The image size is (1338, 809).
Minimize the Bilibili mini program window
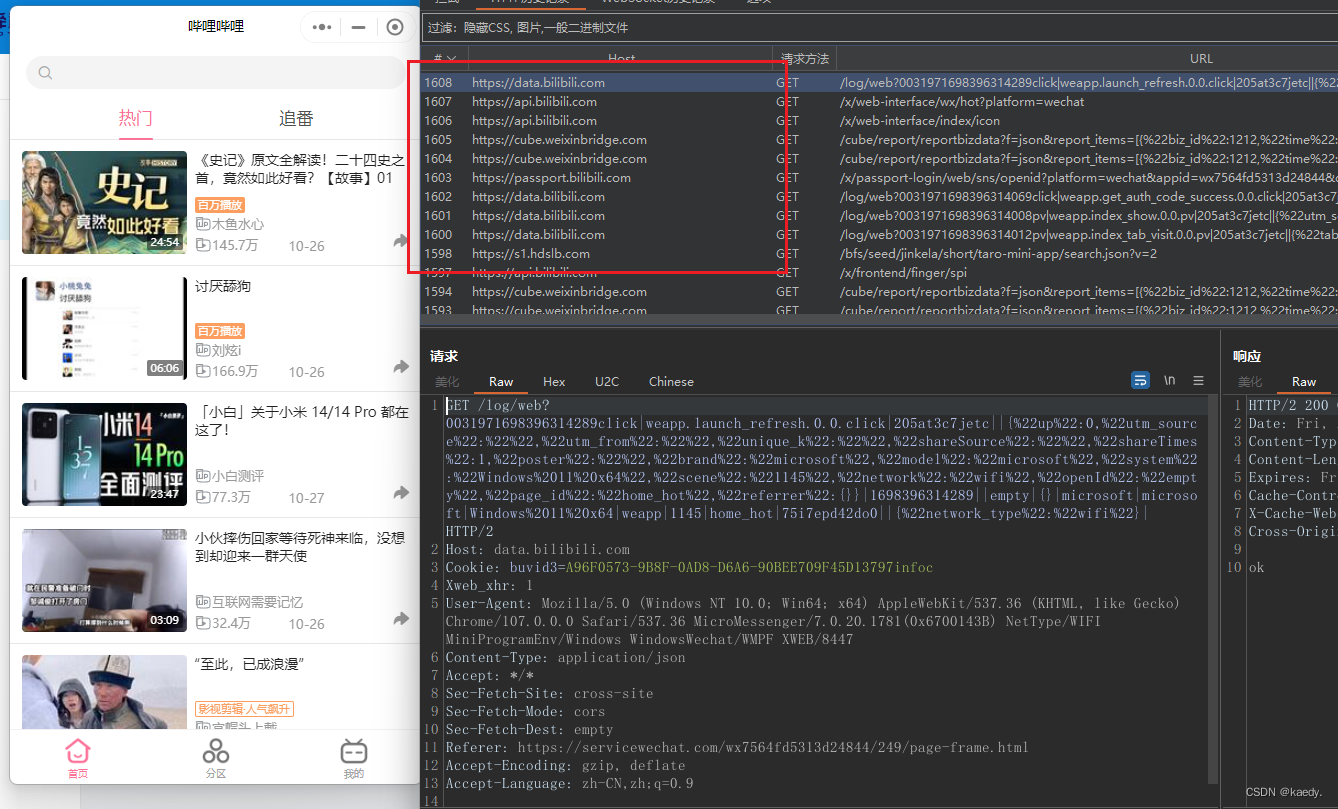[x=358, y=27]
